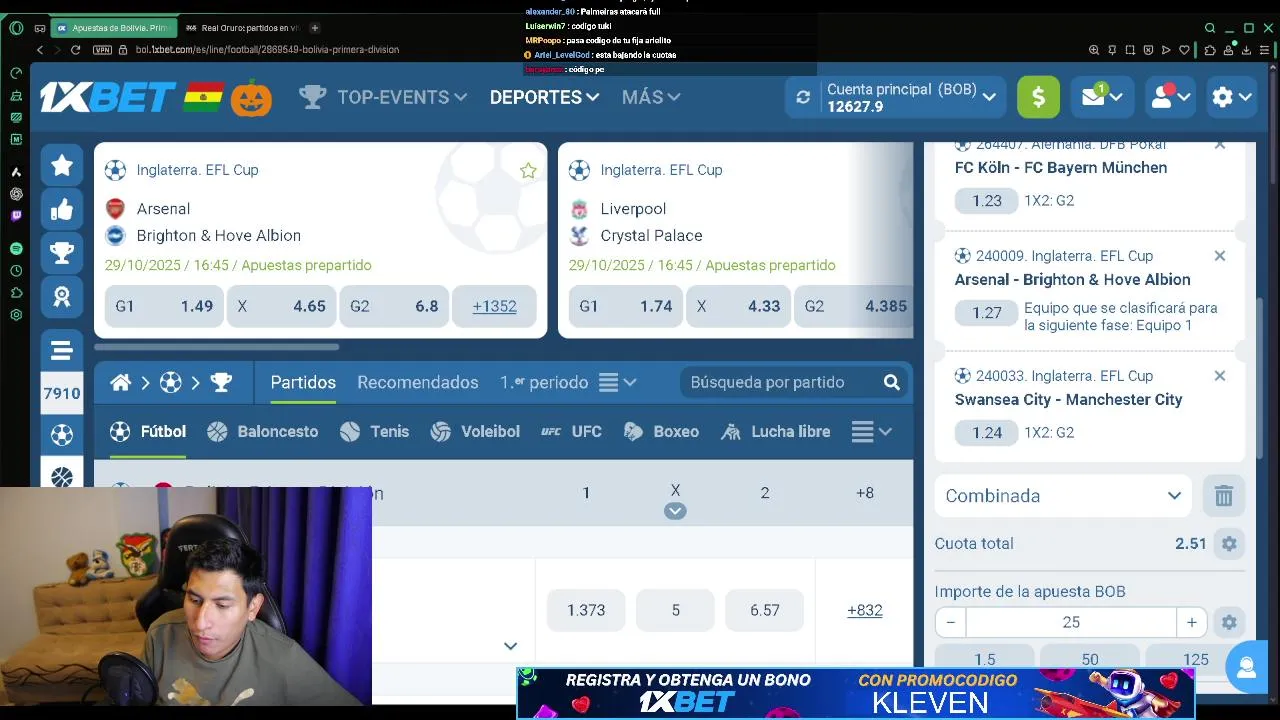1280x720 pixels.
Task: Select the Boxeo sport tab
Action: (x=661, y=432)
